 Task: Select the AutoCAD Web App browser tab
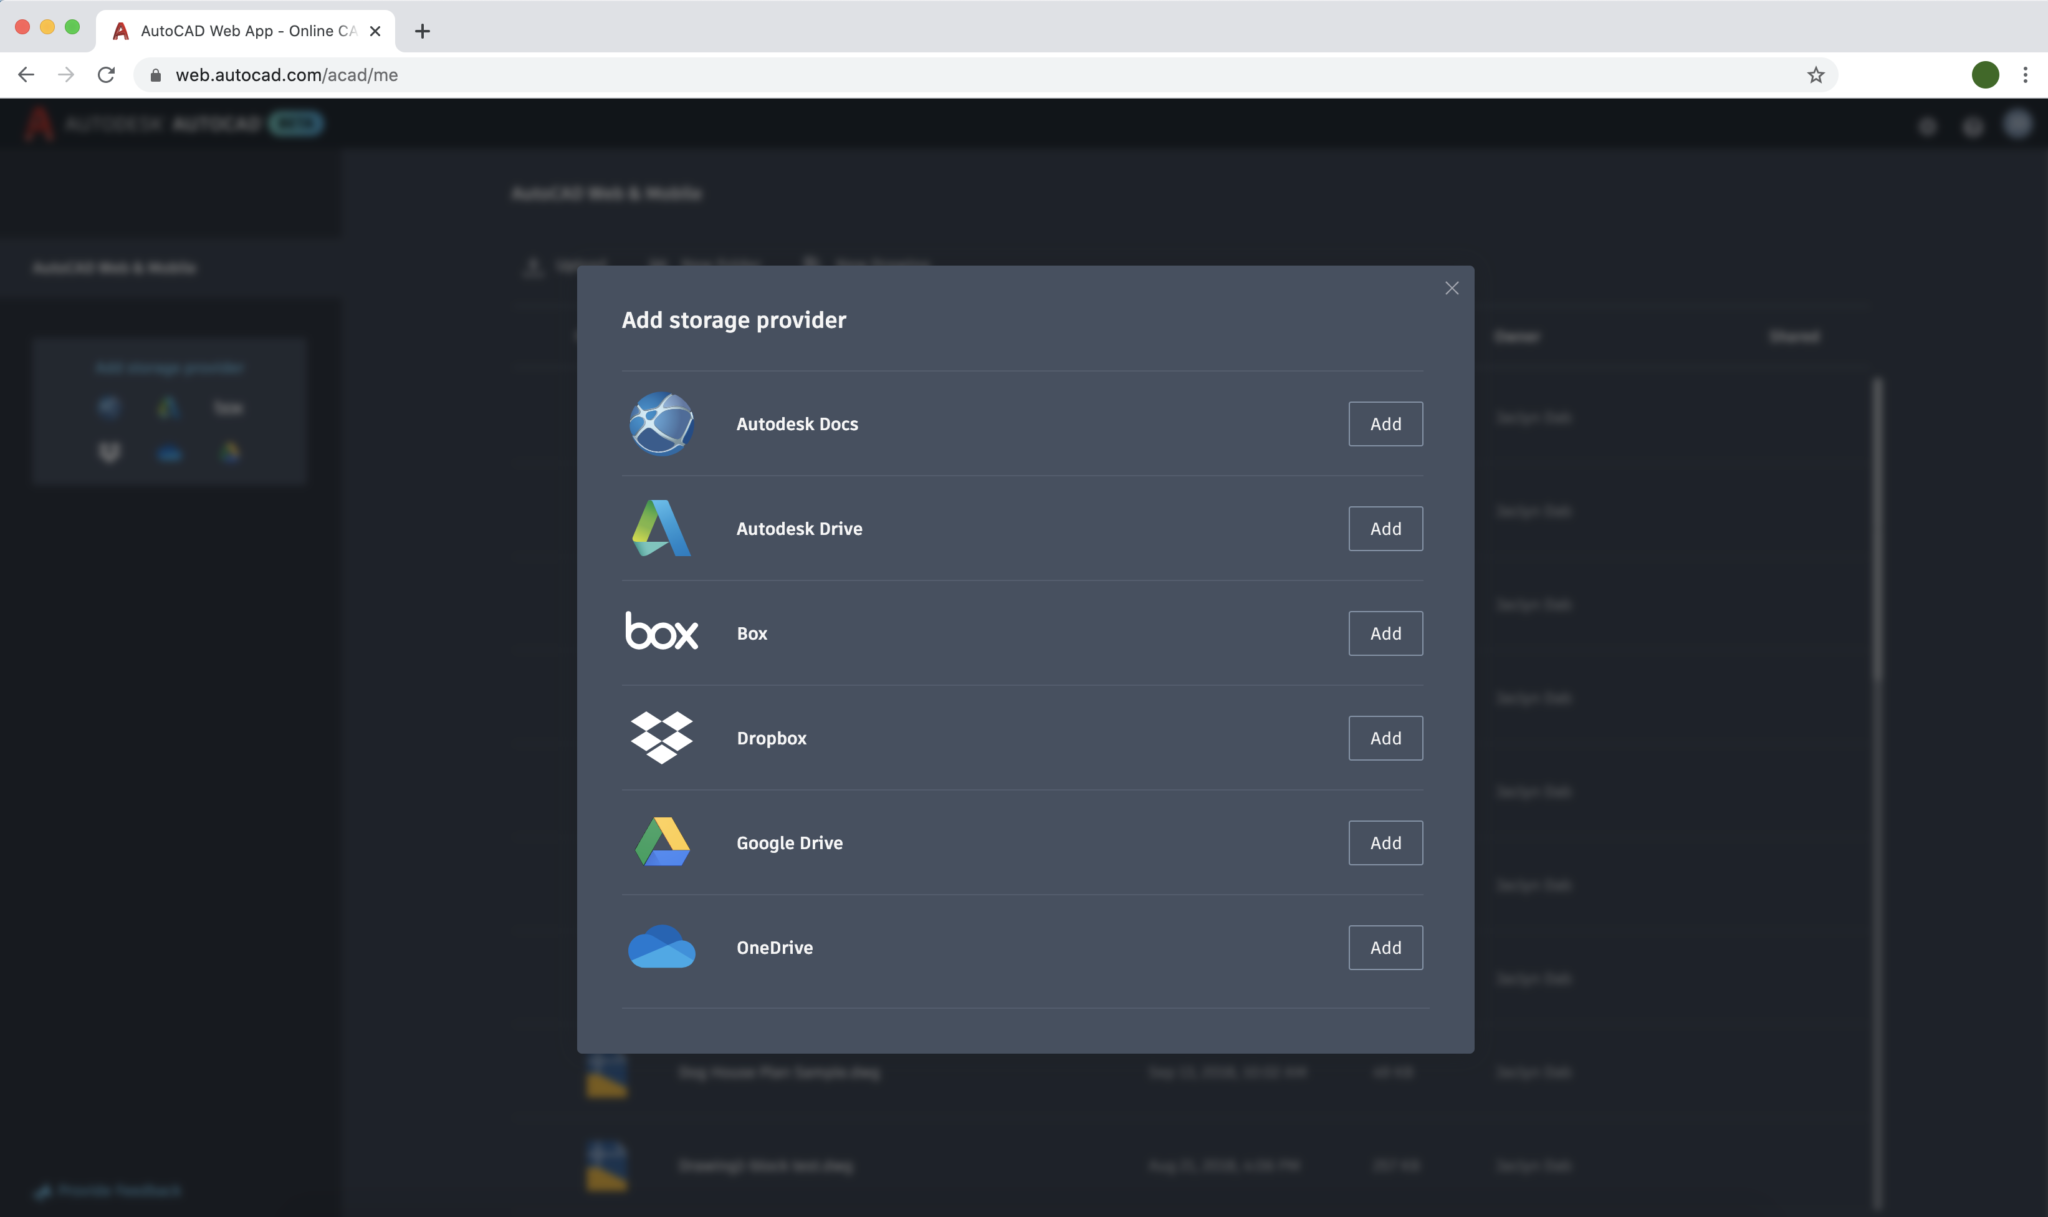[x=240, y=30]
